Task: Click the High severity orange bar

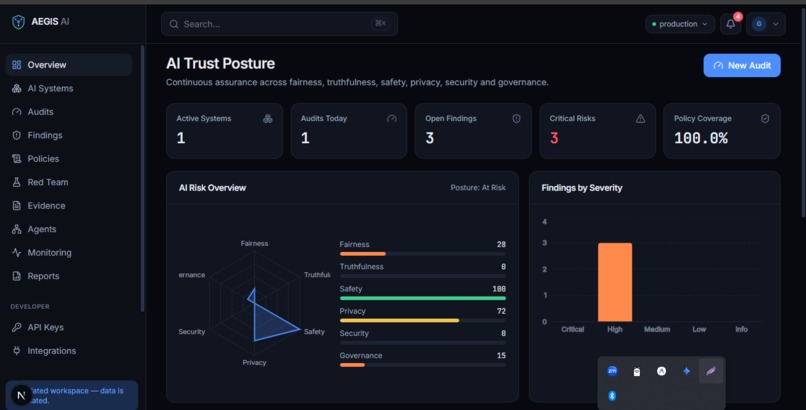Action: pos(615,282)
